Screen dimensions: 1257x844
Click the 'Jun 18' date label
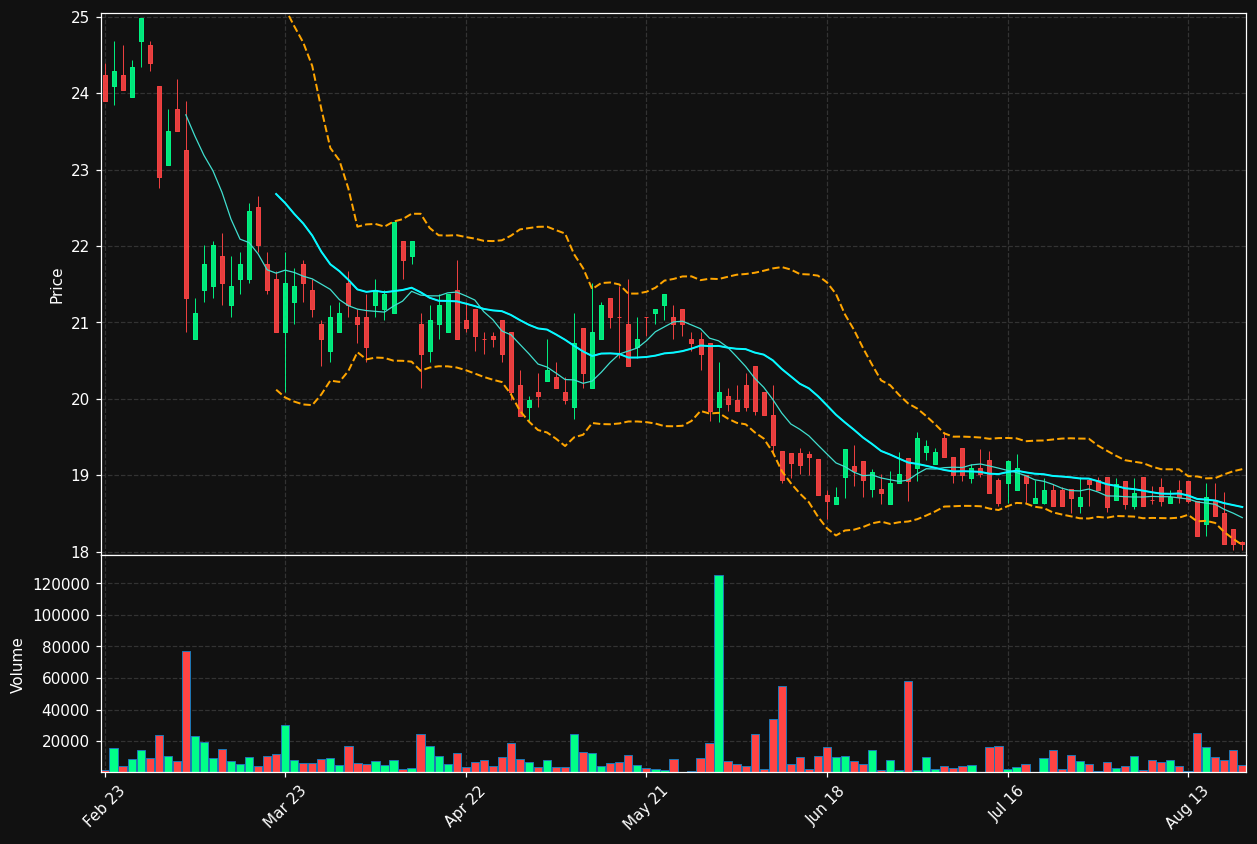point(826,806)
